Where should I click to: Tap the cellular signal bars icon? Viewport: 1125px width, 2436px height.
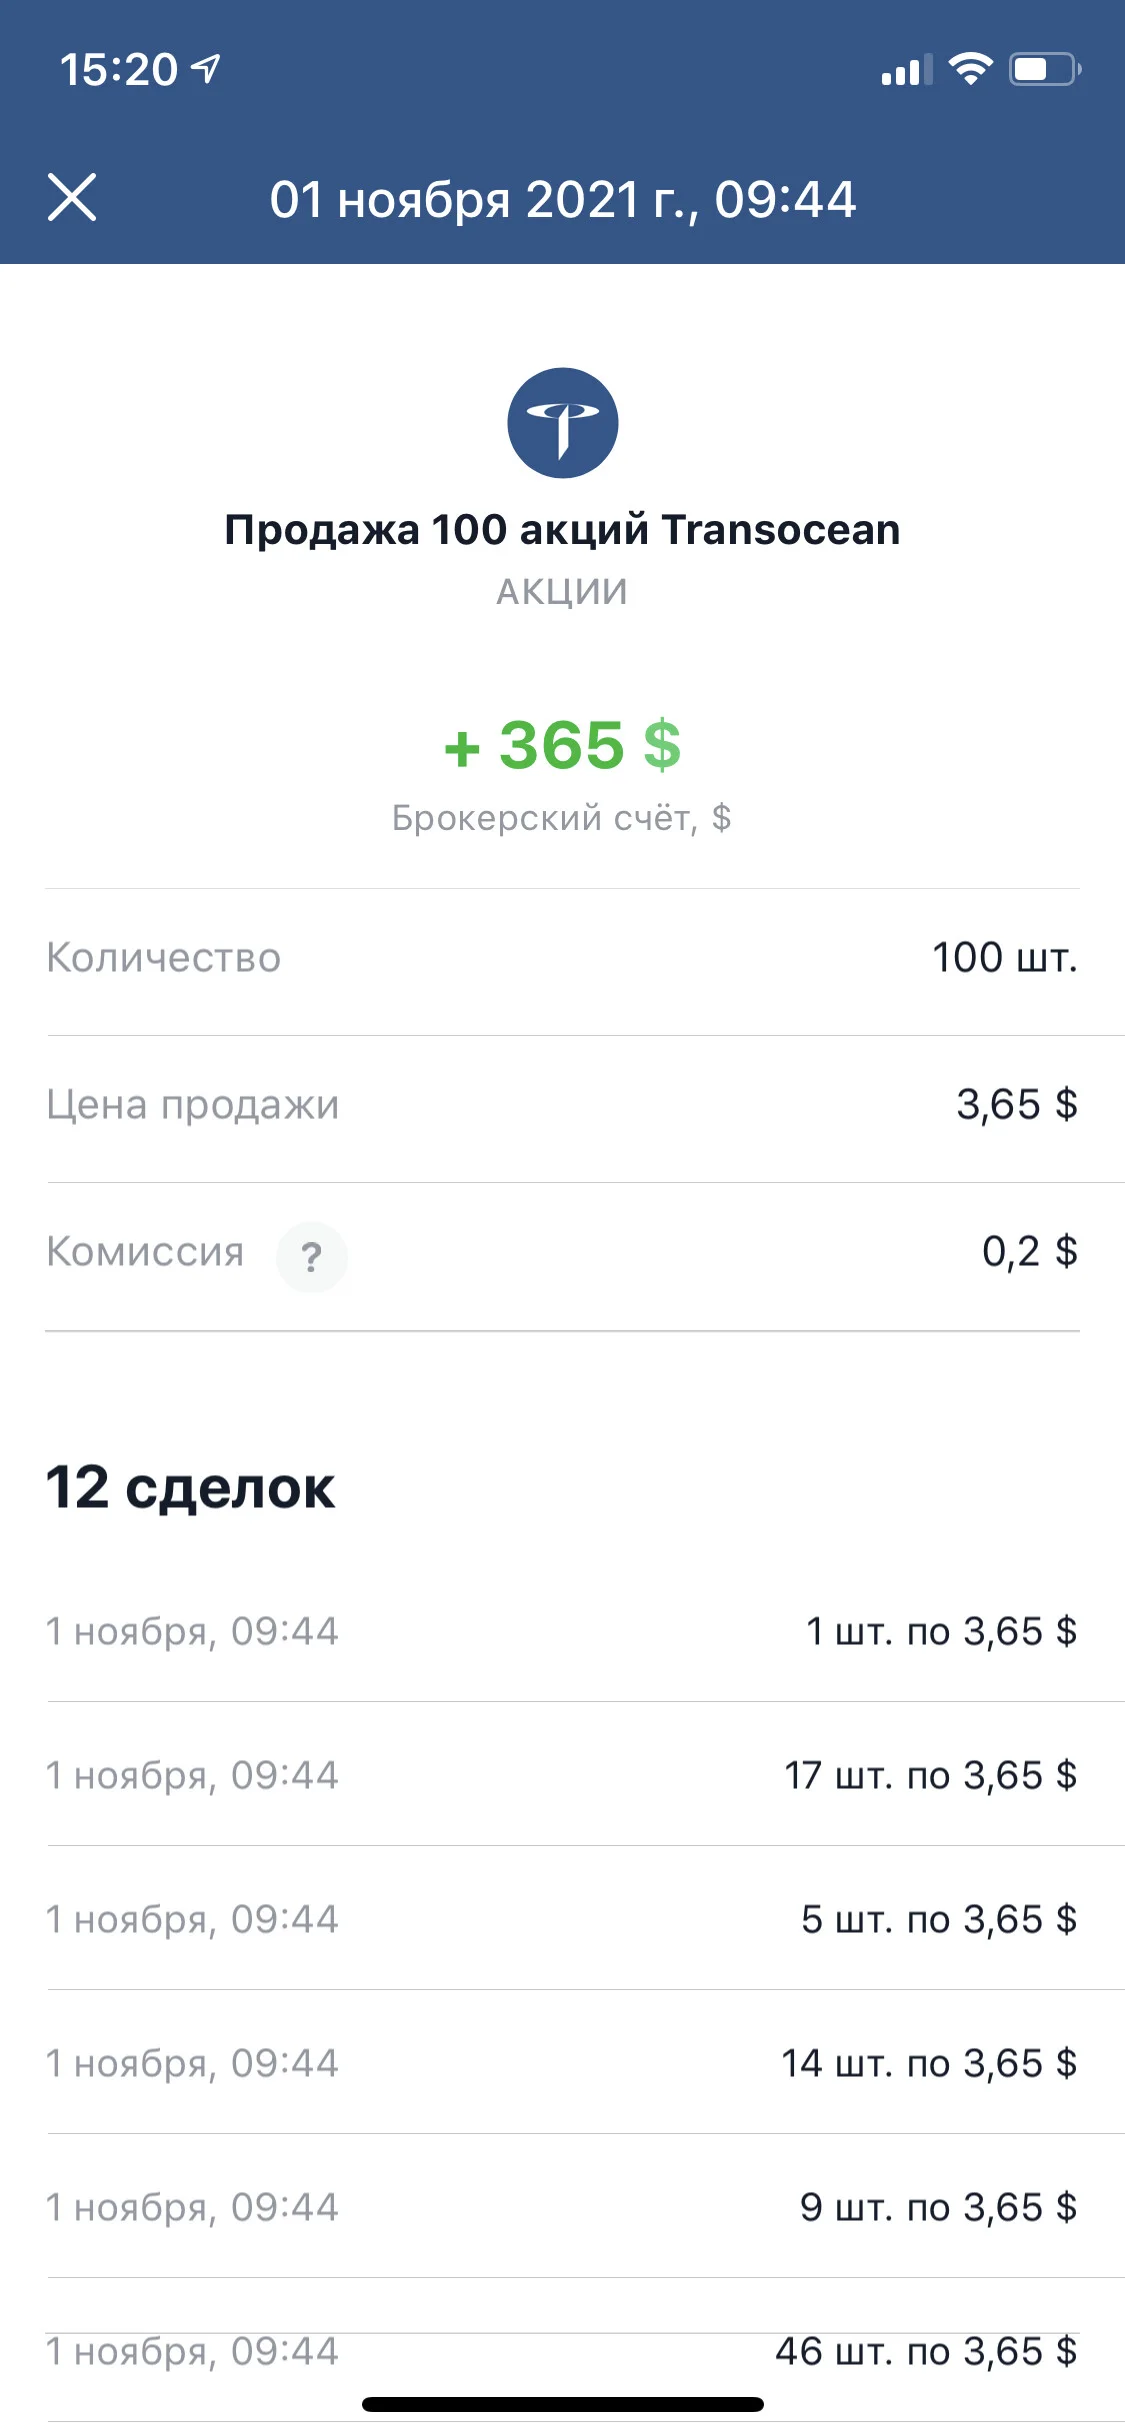tap(906, 70)
